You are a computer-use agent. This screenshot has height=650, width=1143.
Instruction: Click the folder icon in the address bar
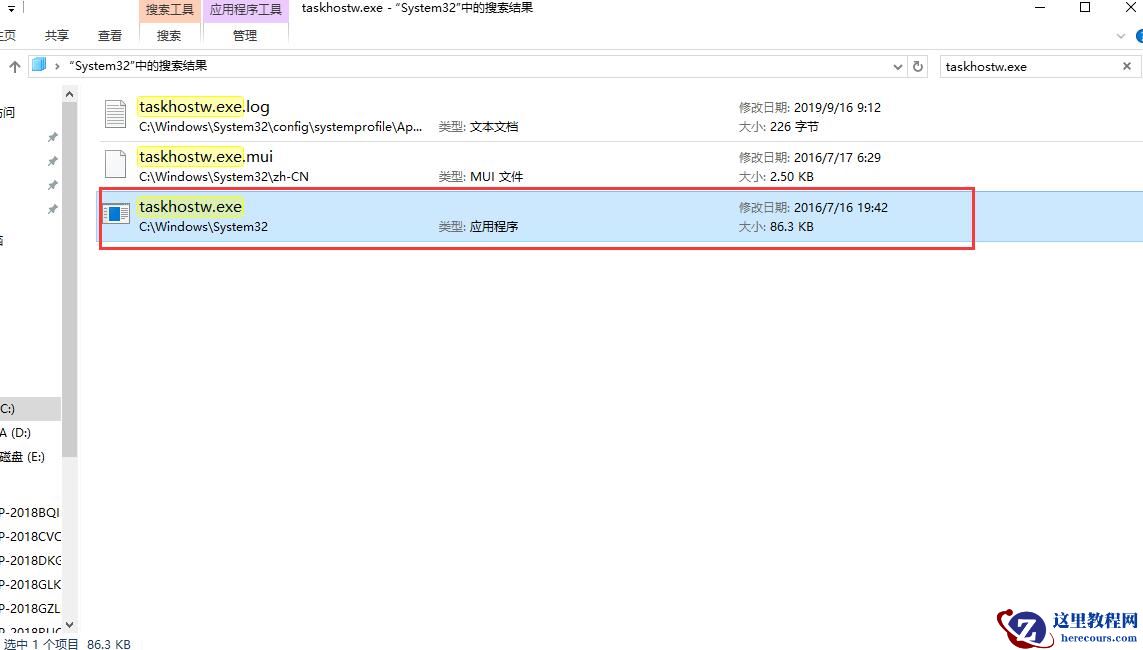coord(37,64)
